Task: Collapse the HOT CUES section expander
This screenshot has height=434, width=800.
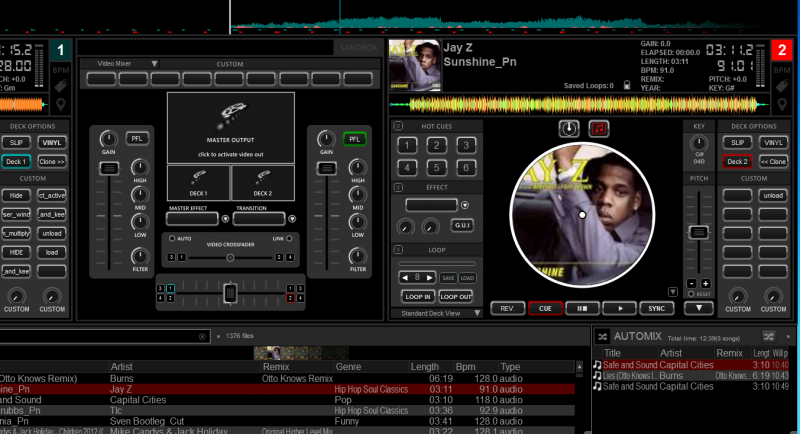Action: (x=398, y=126)
